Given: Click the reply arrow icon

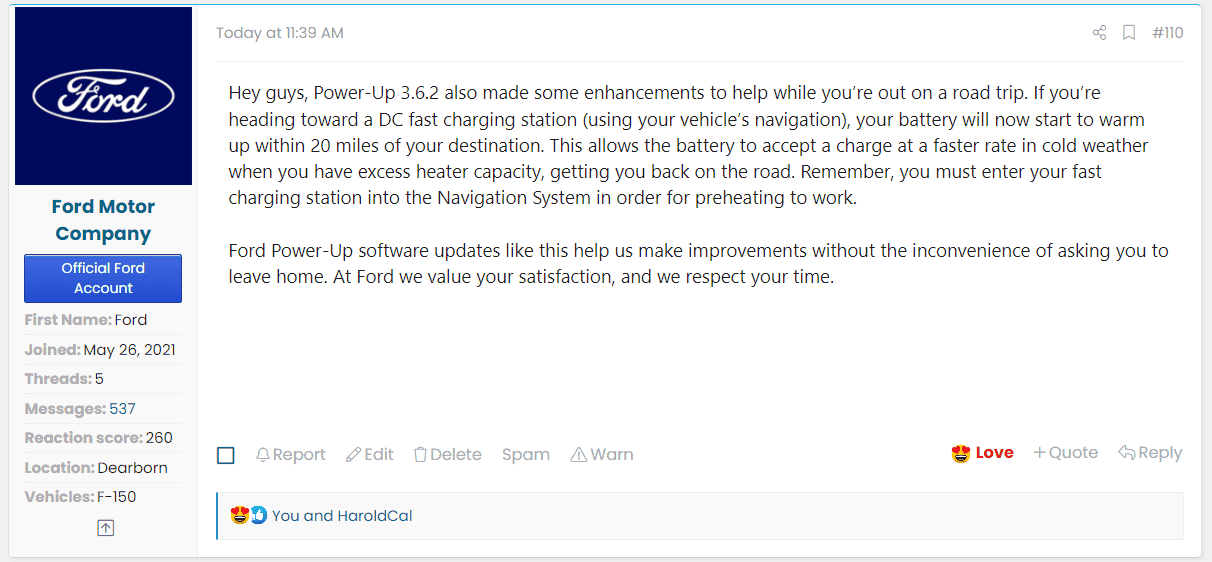Looking at the screenshot, I should click(1126, 453).
